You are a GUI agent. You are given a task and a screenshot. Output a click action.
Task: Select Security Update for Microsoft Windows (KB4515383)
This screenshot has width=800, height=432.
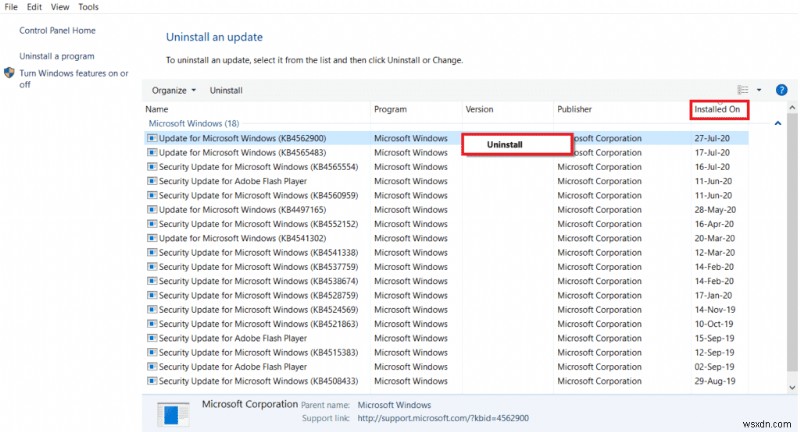point(259,352)
